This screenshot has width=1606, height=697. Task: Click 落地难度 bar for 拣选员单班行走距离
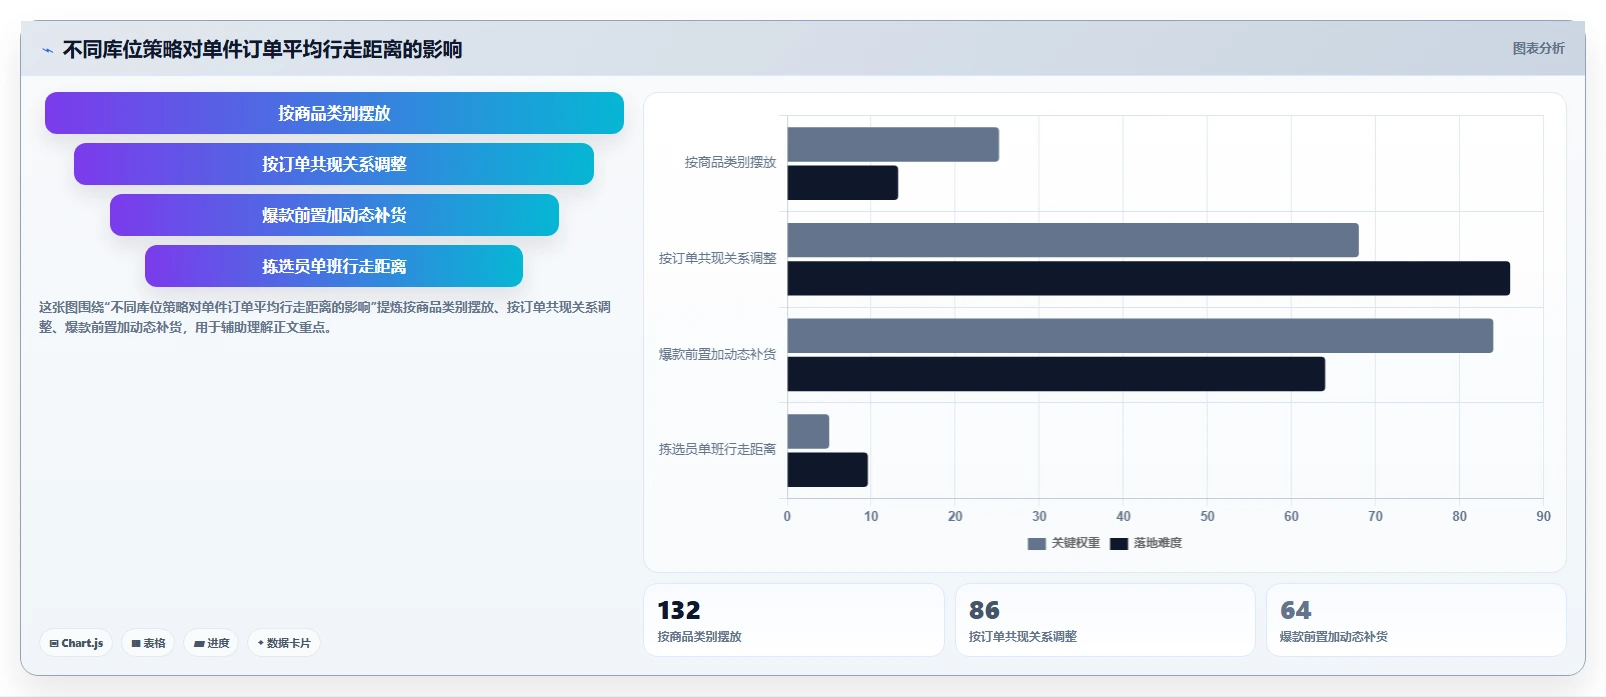(828, 470)
